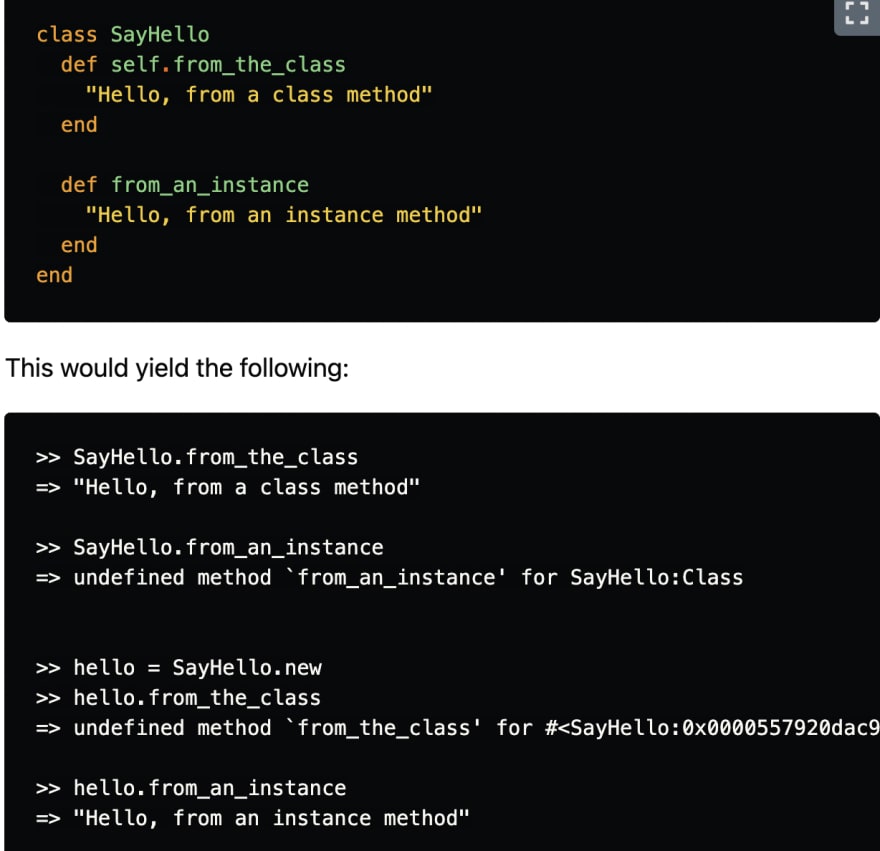Click 'def self.from_the_class' line
The height and width of the screenshot is (851, 880).
[x=203, y=65]
